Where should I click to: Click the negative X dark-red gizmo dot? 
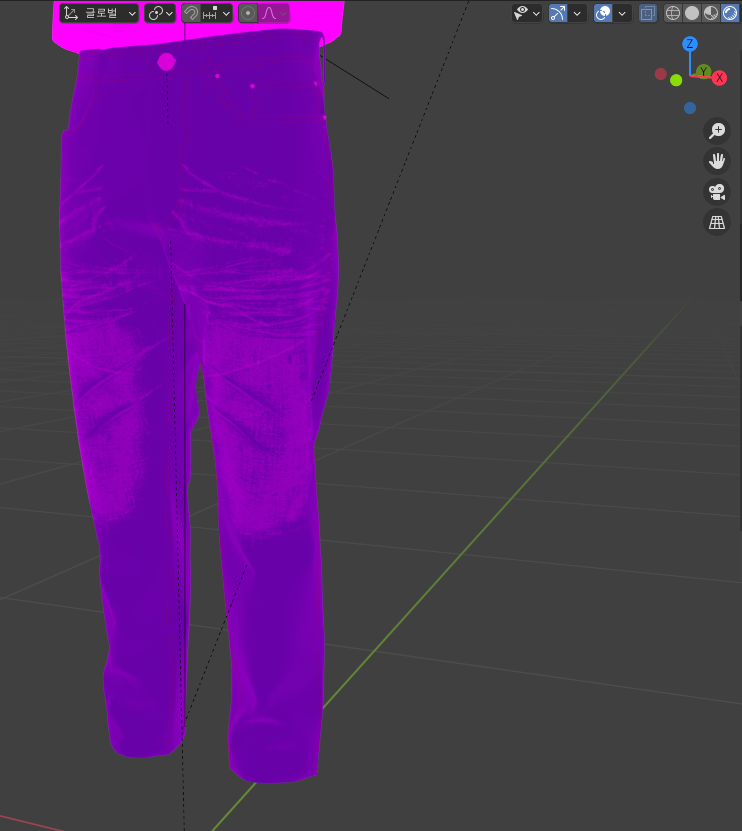[660, 74]
